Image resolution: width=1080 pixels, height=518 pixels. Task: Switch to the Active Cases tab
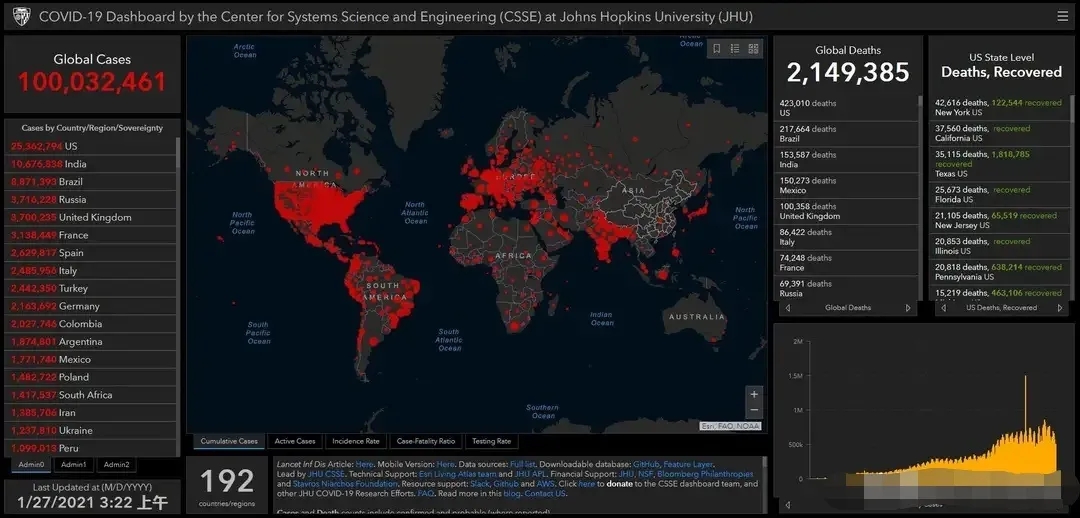[295, 442]
